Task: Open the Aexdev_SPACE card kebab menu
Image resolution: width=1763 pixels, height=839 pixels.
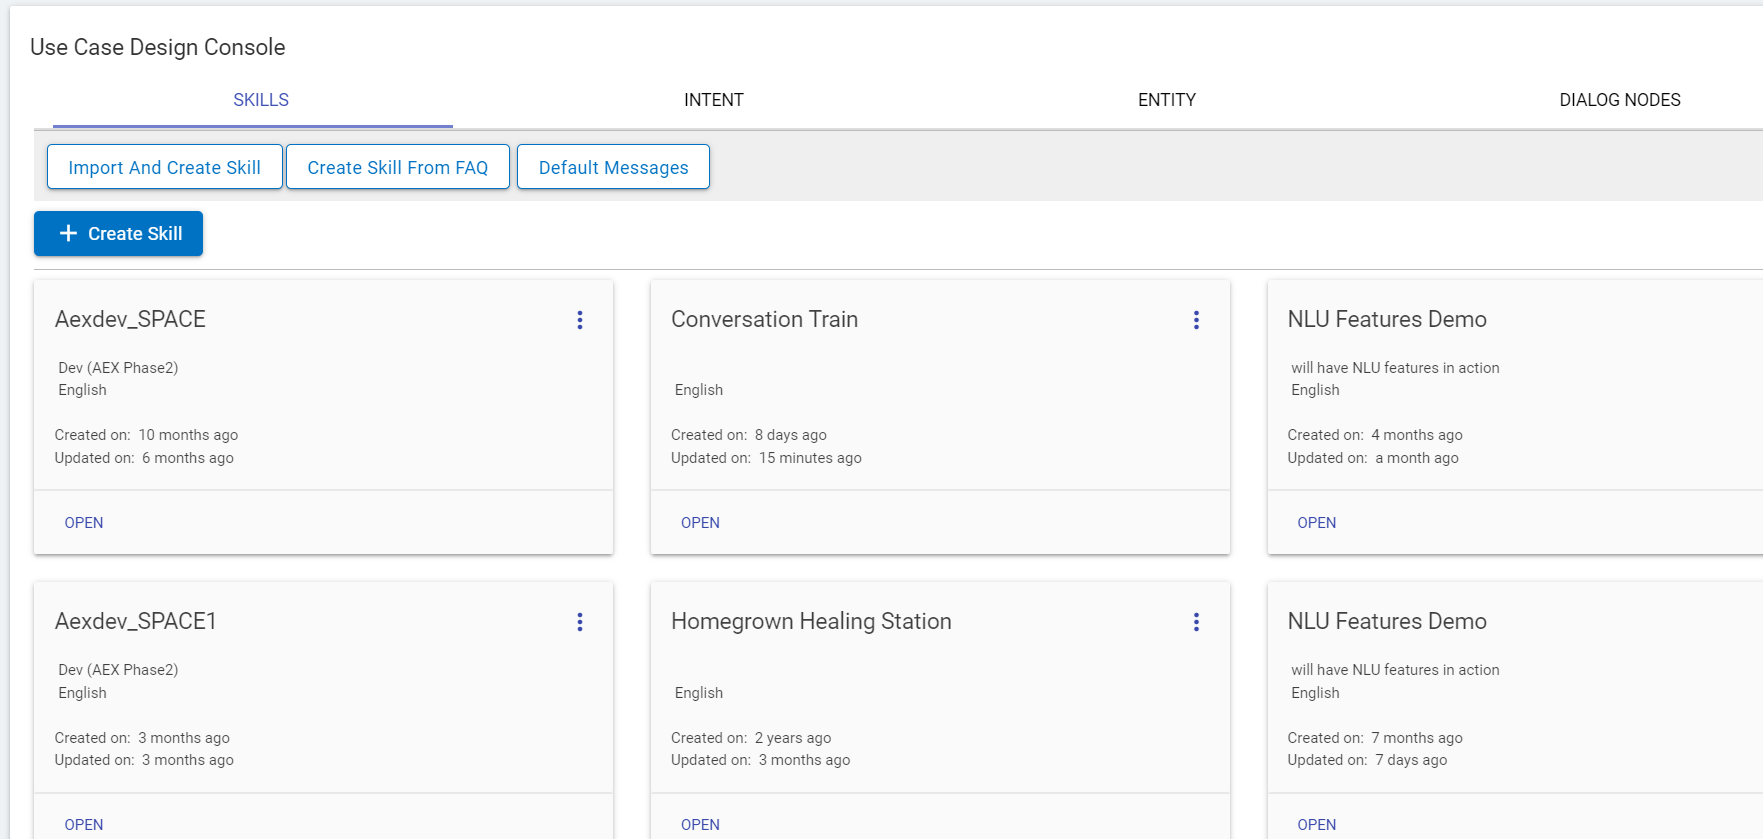Action: (579, 320)
